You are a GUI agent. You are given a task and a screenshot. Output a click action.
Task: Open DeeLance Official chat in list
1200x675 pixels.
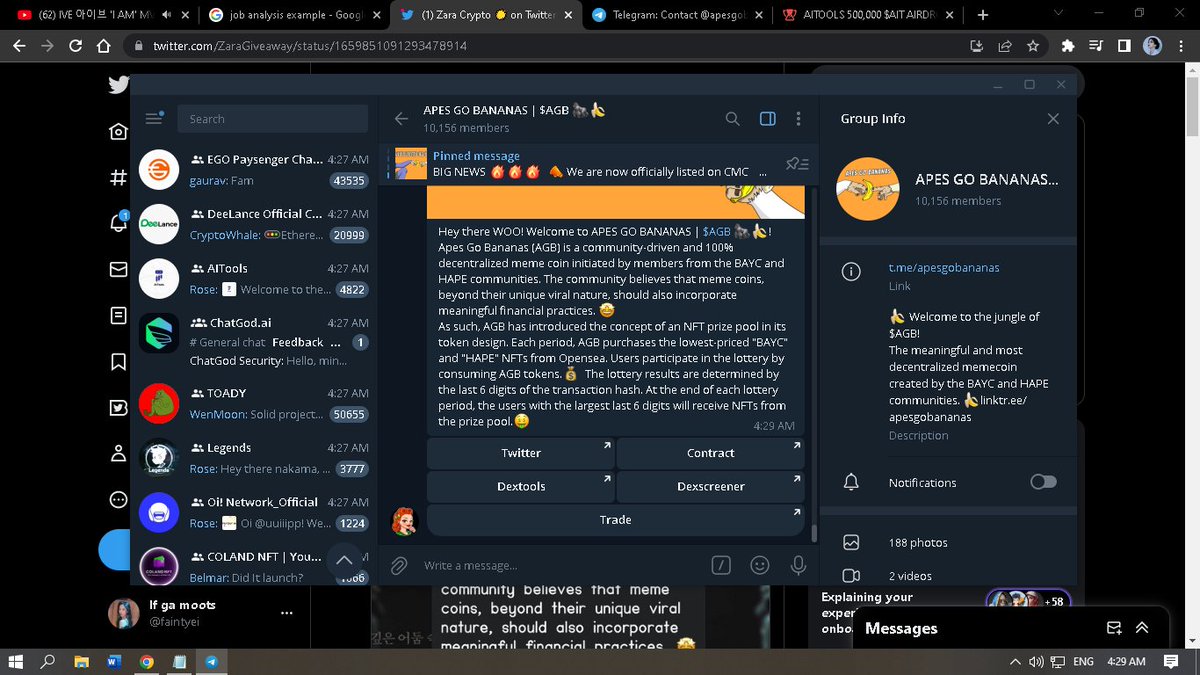[254, 224]
